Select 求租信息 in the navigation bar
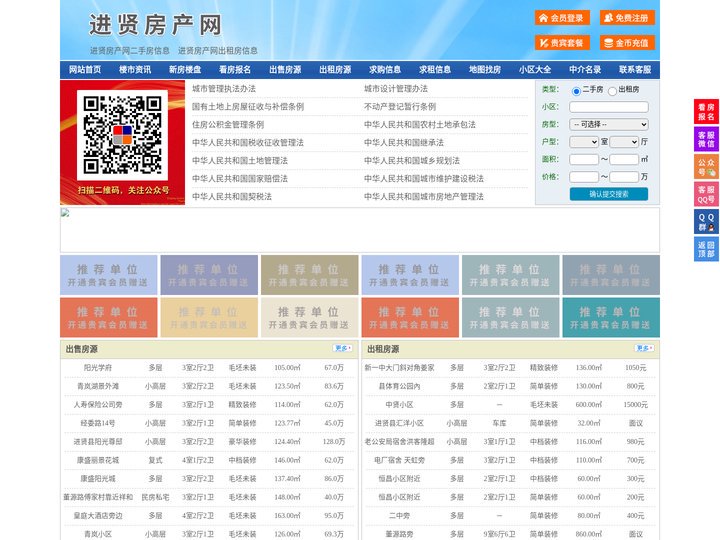The image size is (720, 540). pyautogui.click(x=435, y=70)
